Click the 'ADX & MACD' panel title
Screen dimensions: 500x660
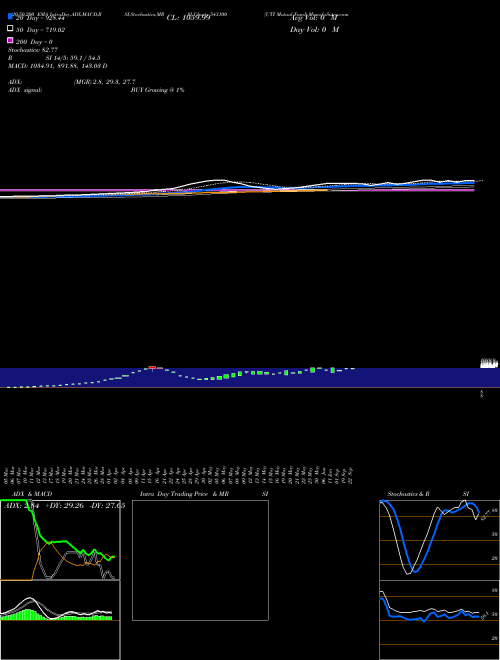pyautogui.click(x=32, y=494)
